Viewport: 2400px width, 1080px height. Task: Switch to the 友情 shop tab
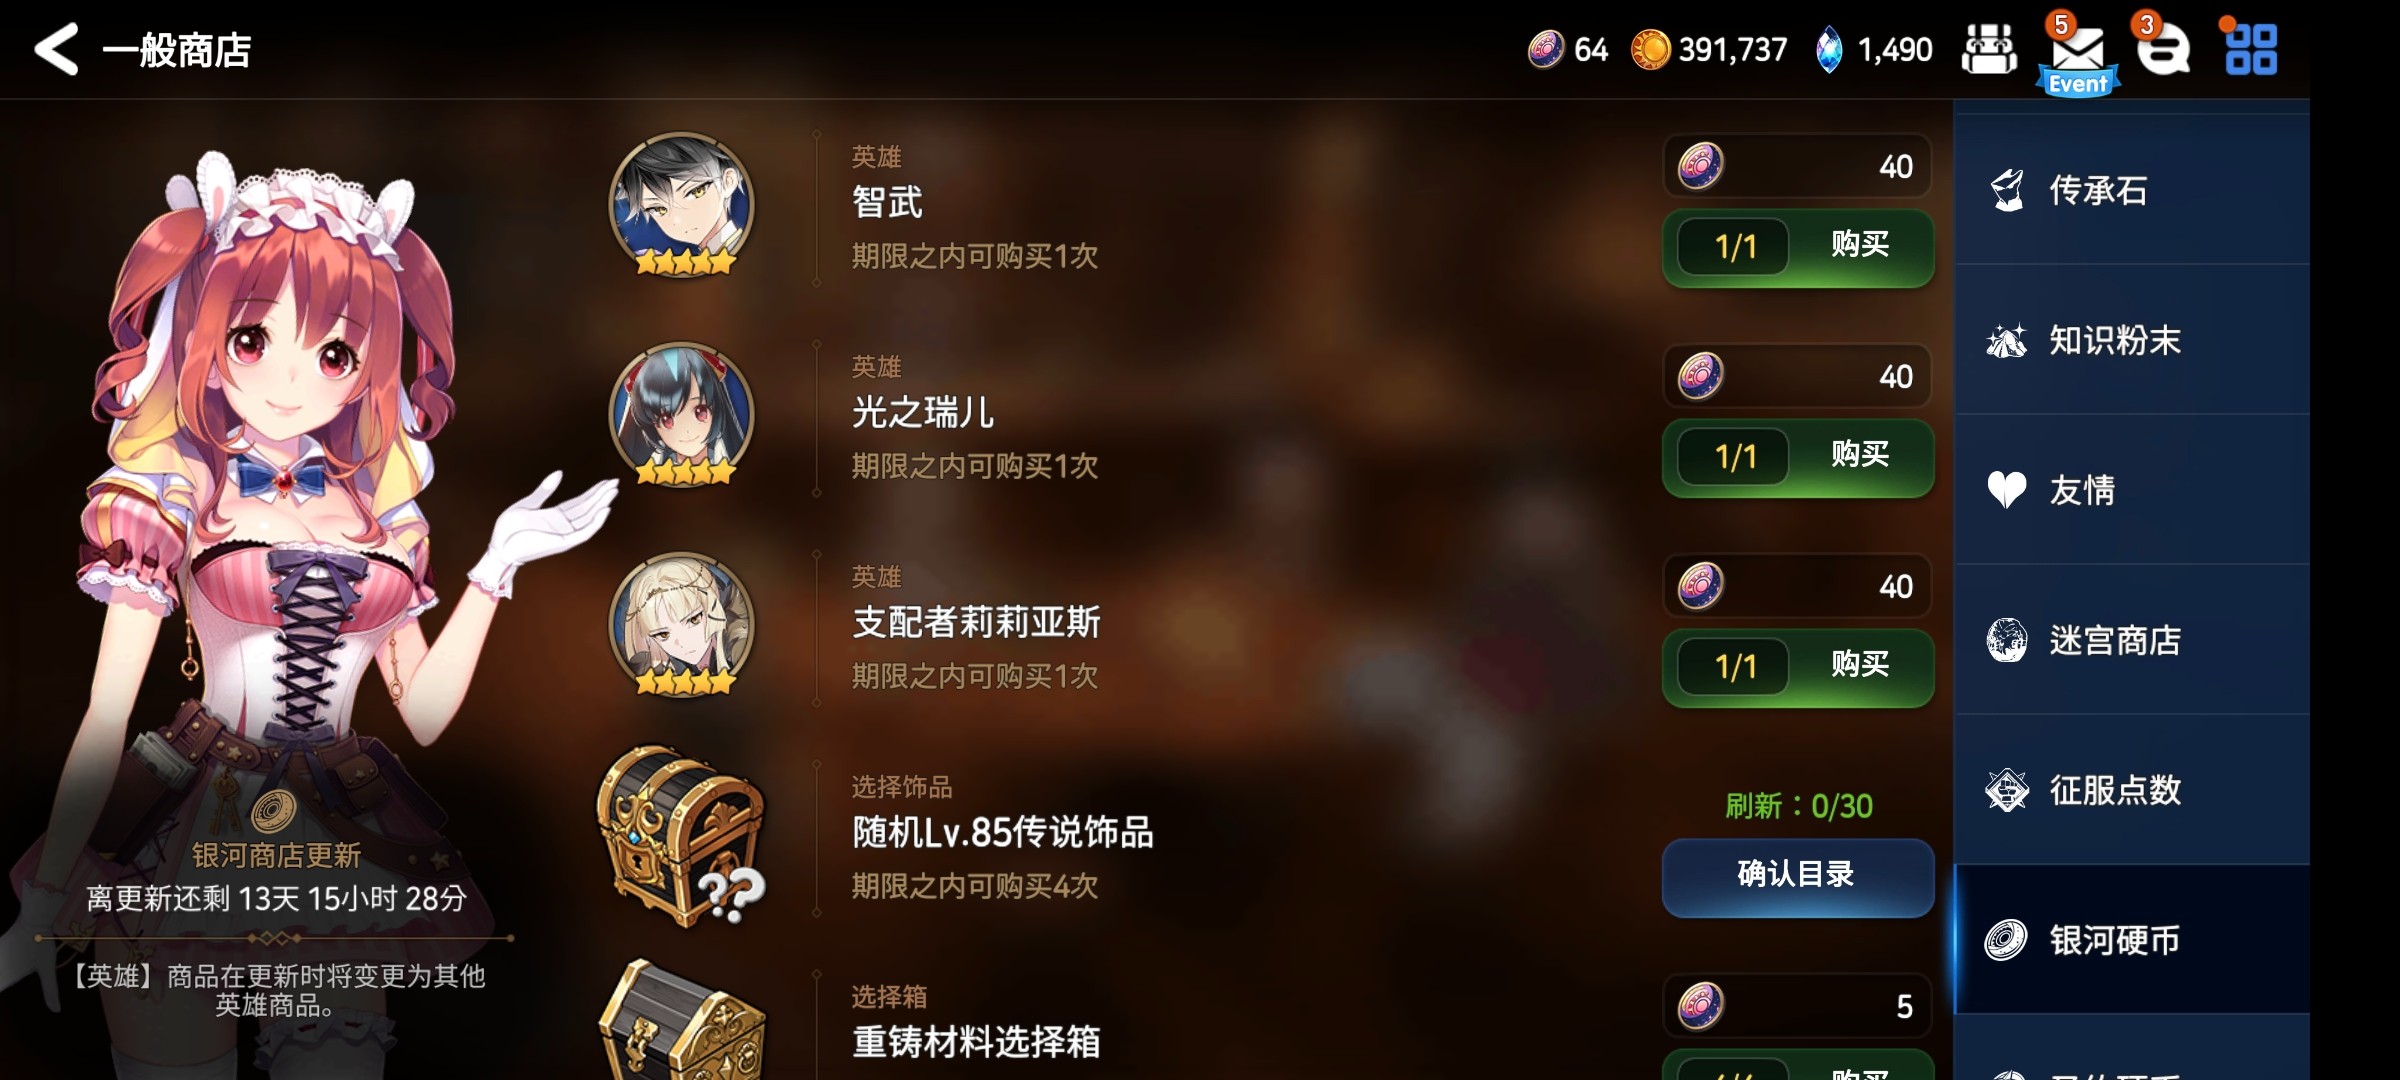point(2132,490)
